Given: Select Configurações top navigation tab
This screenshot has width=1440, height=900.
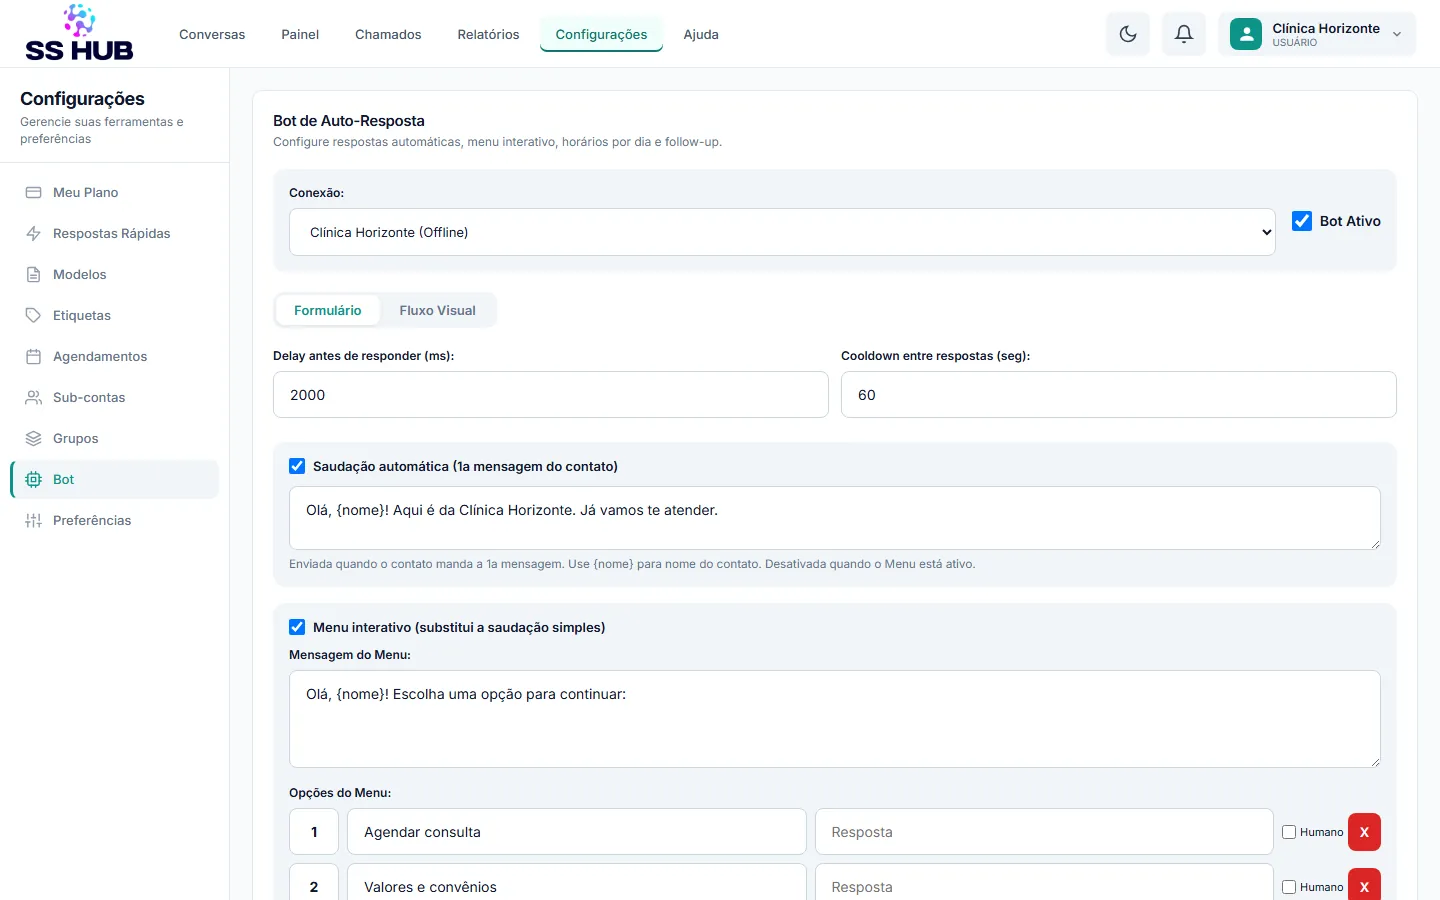Looking at the screenshot, I should pyautogui.click(x=601, y=34).
